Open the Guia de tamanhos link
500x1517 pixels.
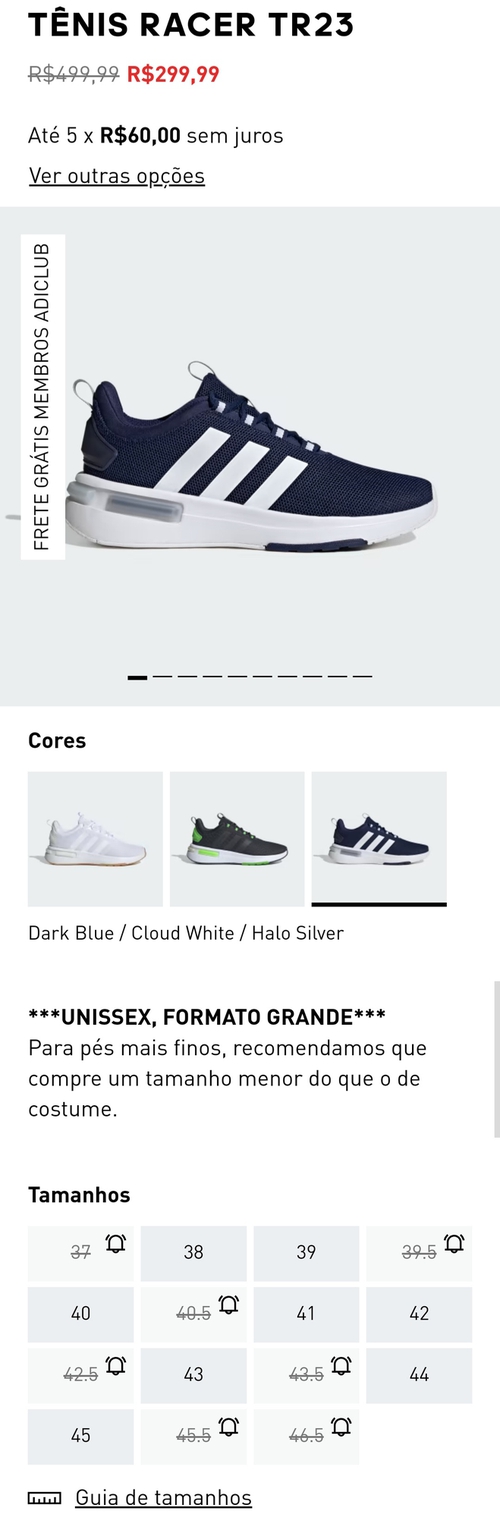coord(164,1498)
